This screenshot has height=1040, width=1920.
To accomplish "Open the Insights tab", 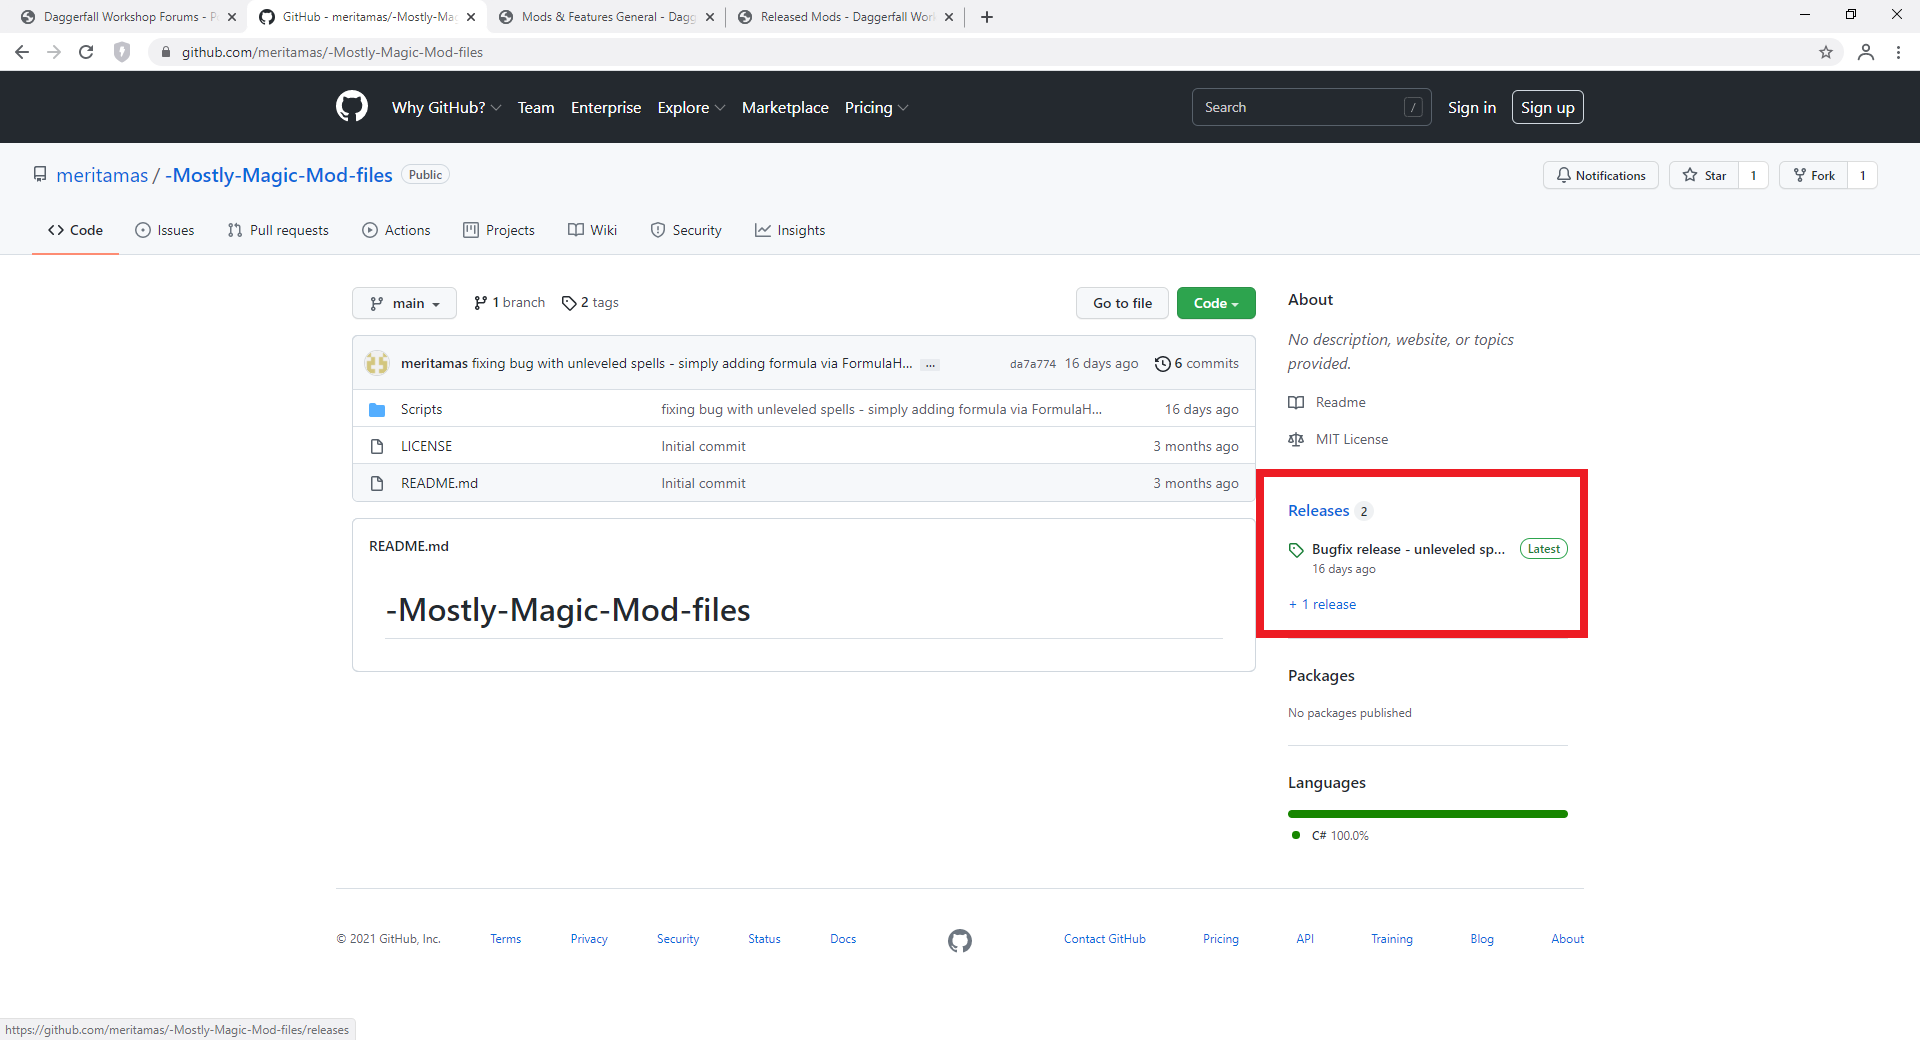I will point(790,230).
